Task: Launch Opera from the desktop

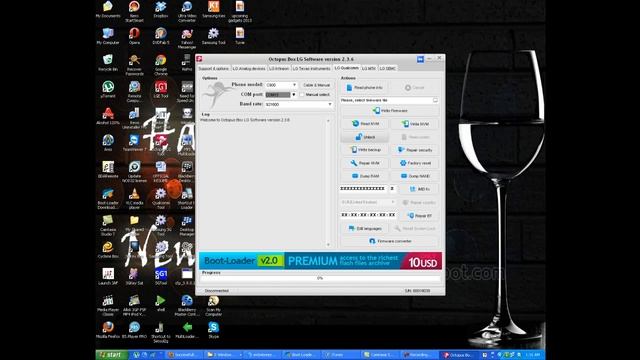Action: pyautogui.click(x=134, y=36)
